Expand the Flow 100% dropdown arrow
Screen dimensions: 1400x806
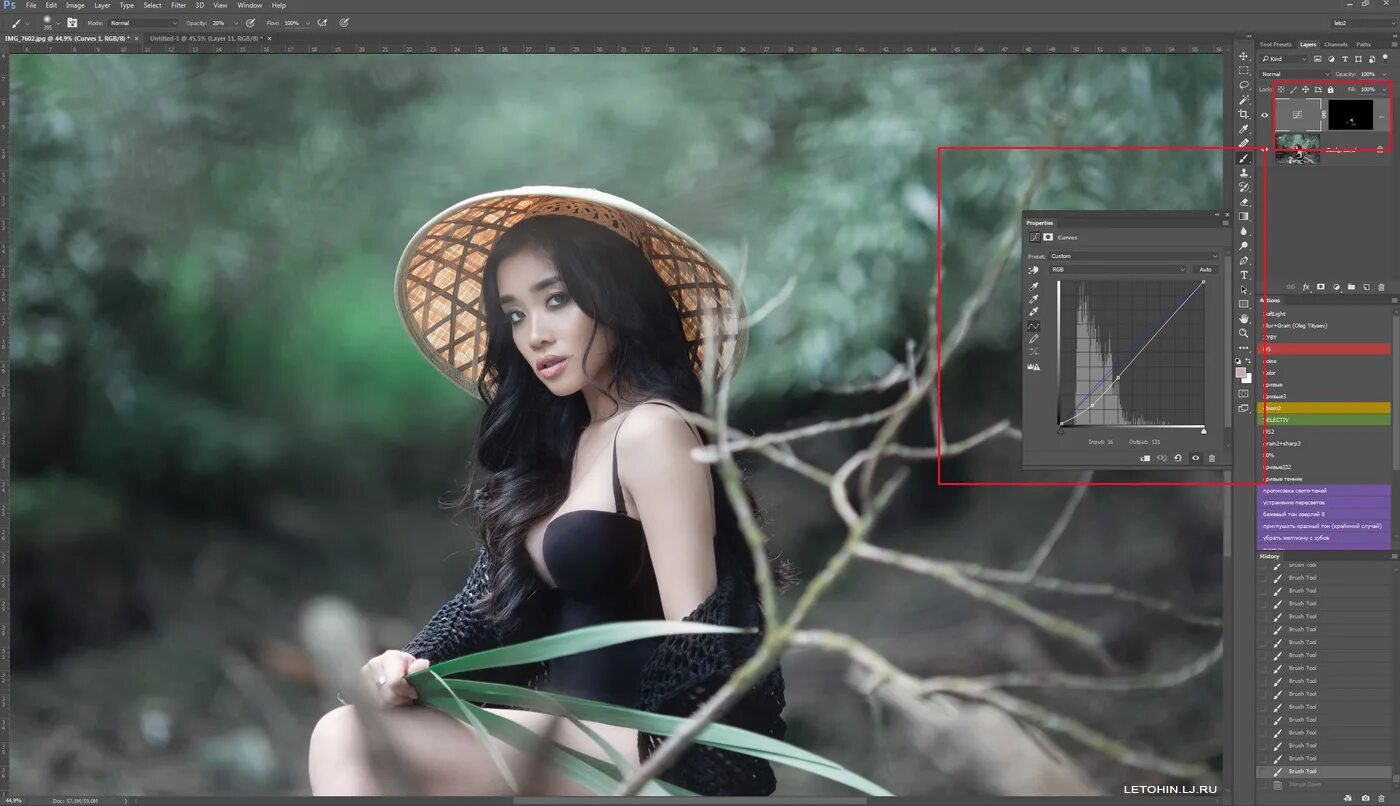click(308, 23)
